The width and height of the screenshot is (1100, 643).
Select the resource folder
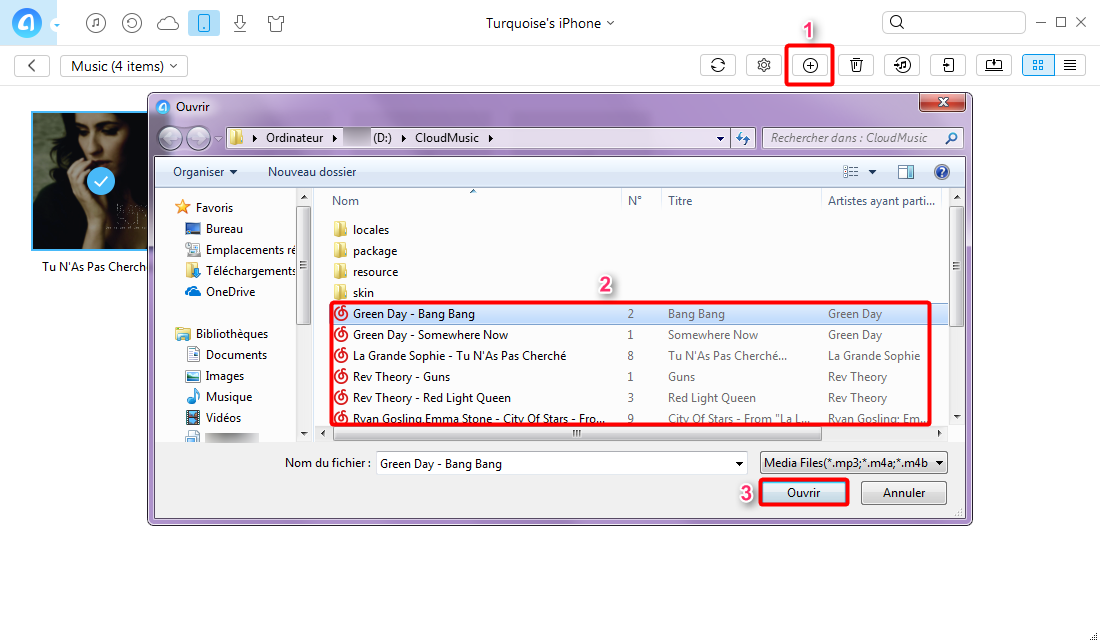[365, 271]
